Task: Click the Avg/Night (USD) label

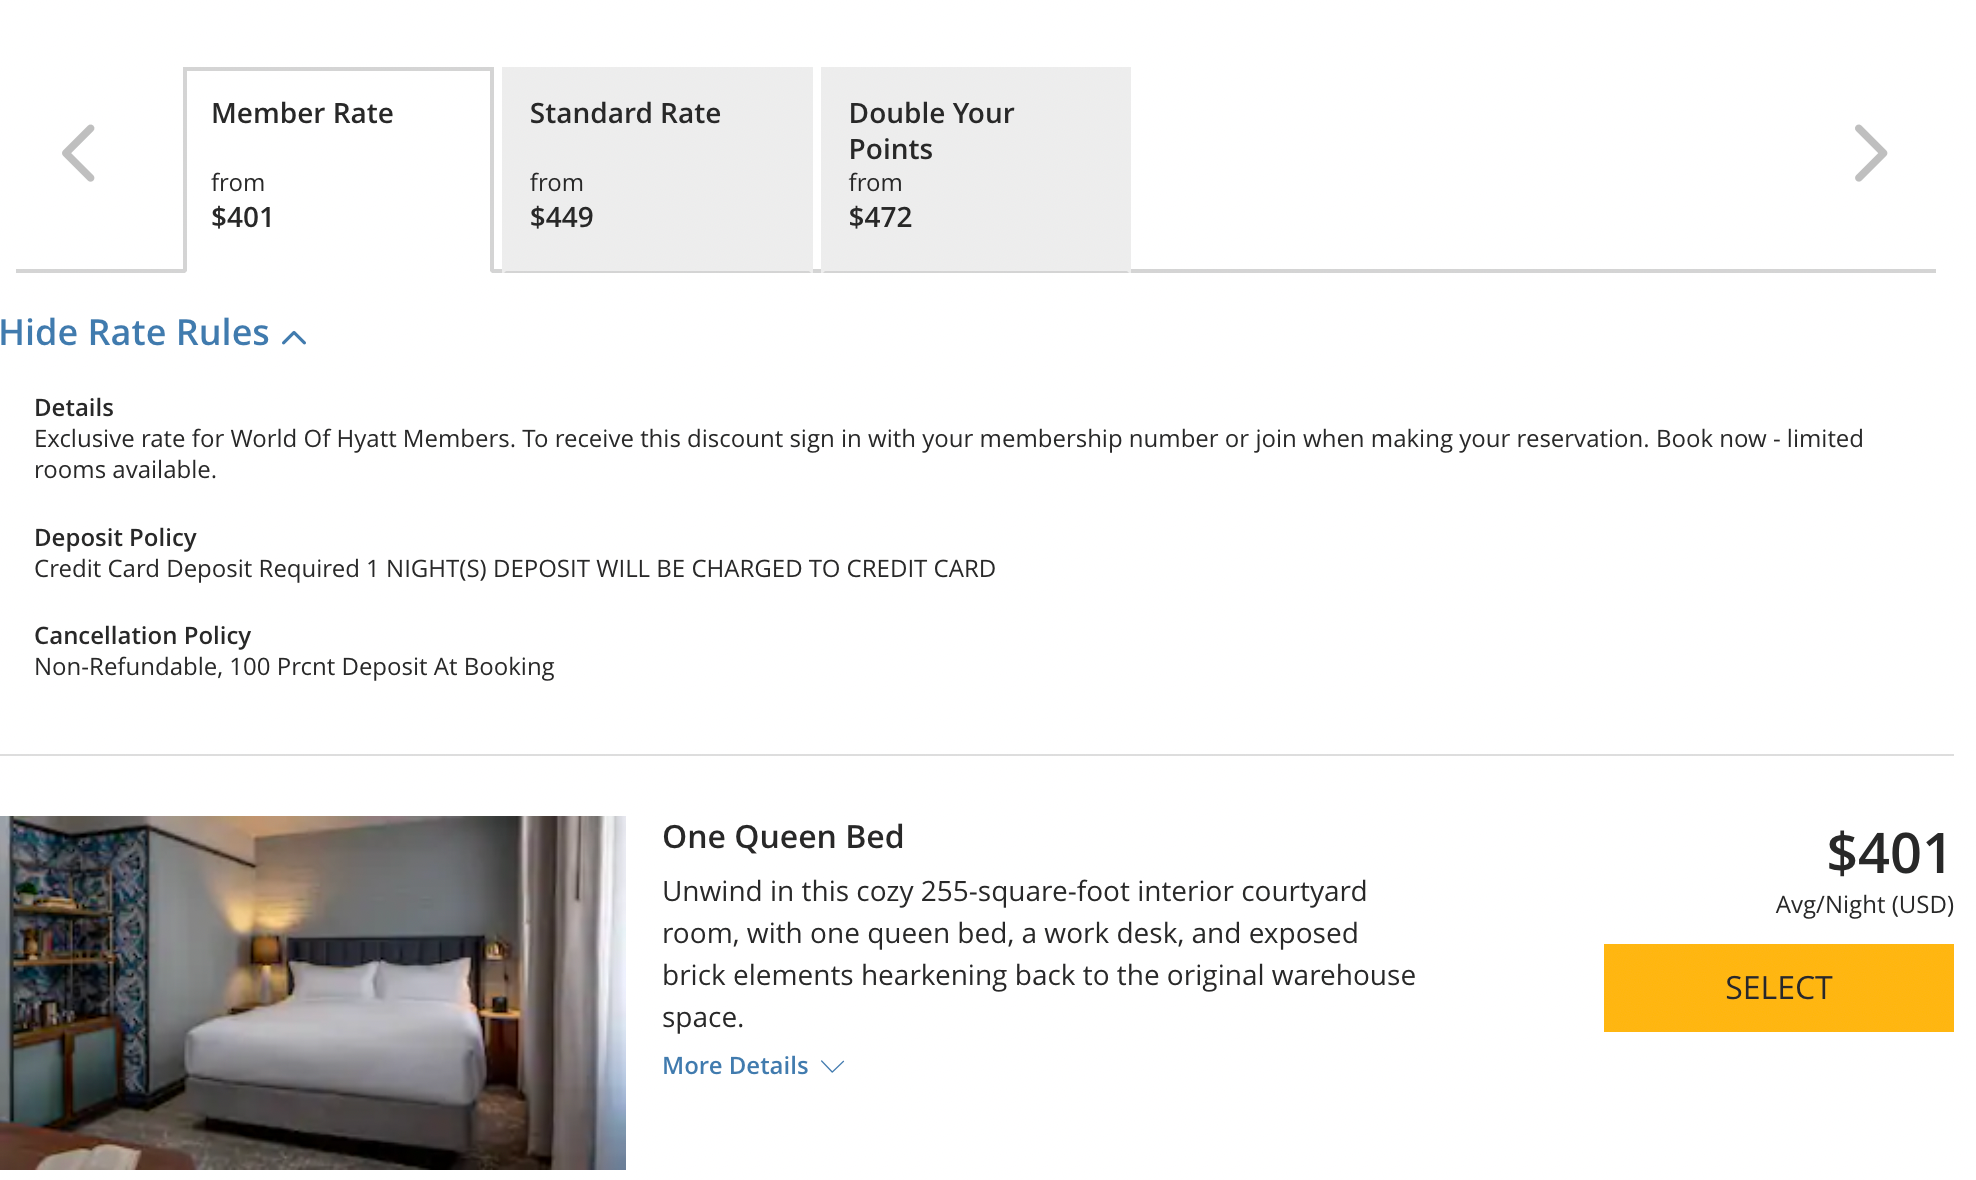Action: pyautogui.click(x=1864, y=905)
